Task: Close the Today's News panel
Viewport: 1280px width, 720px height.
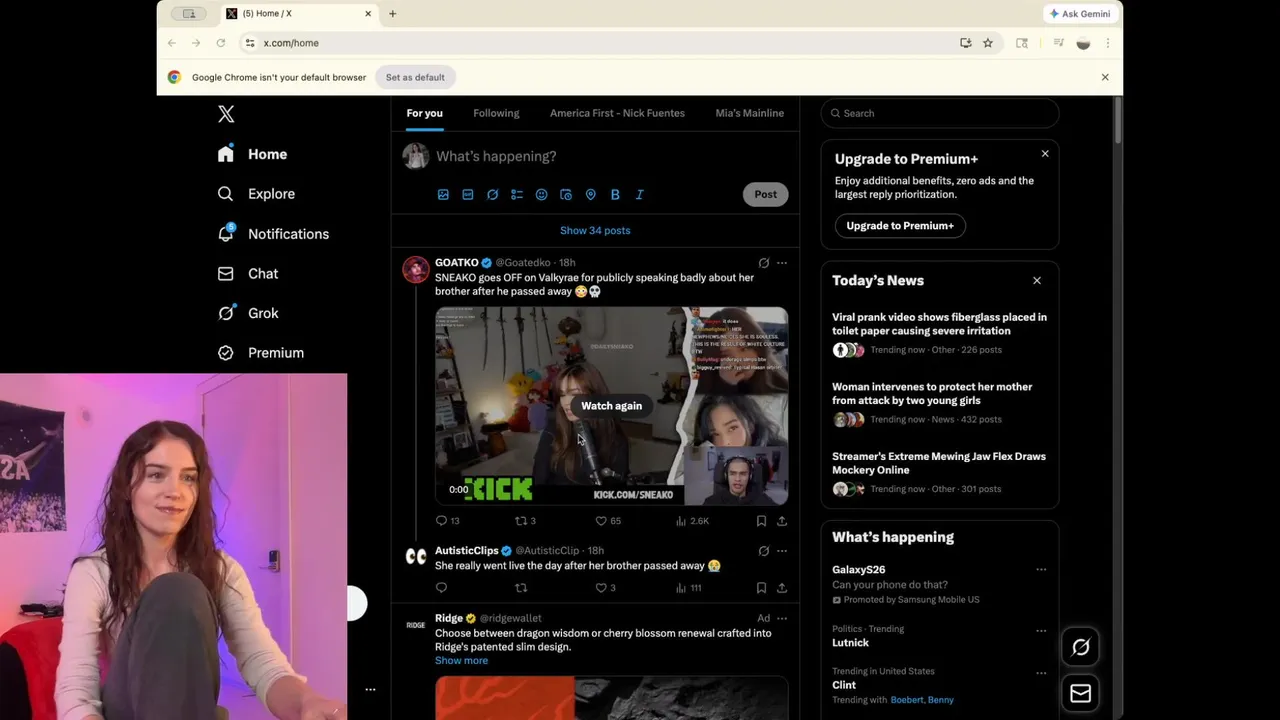Action: 1037,281
